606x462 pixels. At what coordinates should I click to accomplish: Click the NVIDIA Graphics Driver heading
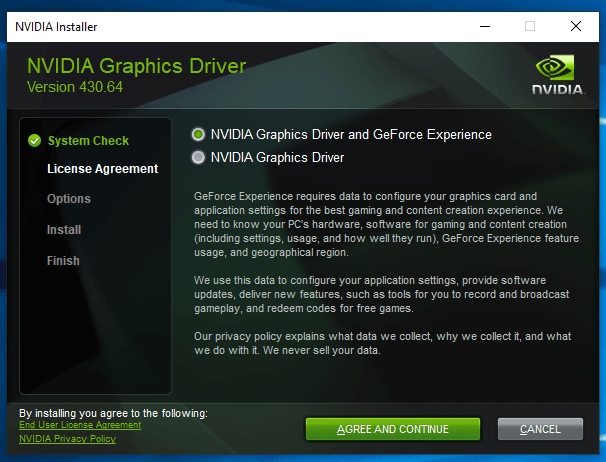pyautogui.click(x=136, y=66)
